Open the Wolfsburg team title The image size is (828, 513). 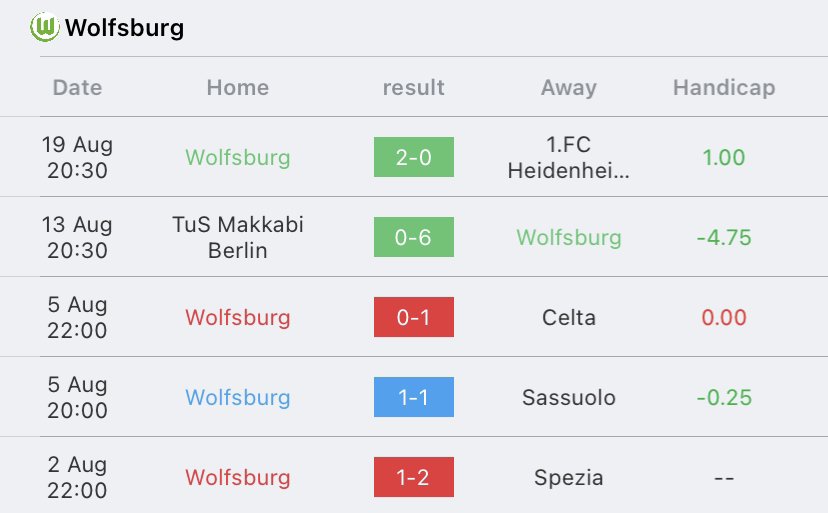coord(125,27)
